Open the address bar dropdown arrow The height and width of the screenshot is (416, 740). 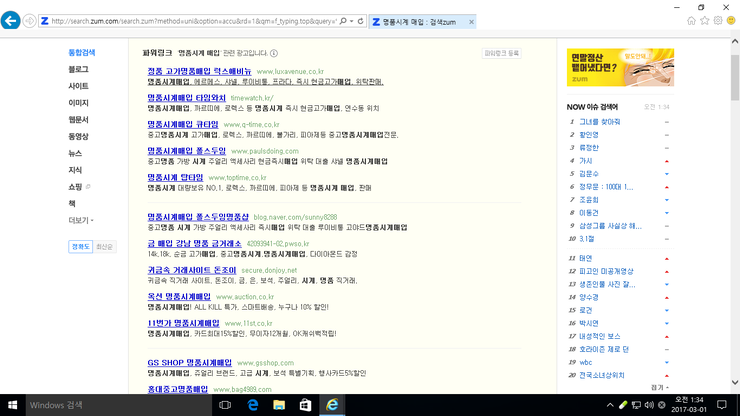pyautogui.click(x=352, y=21)
